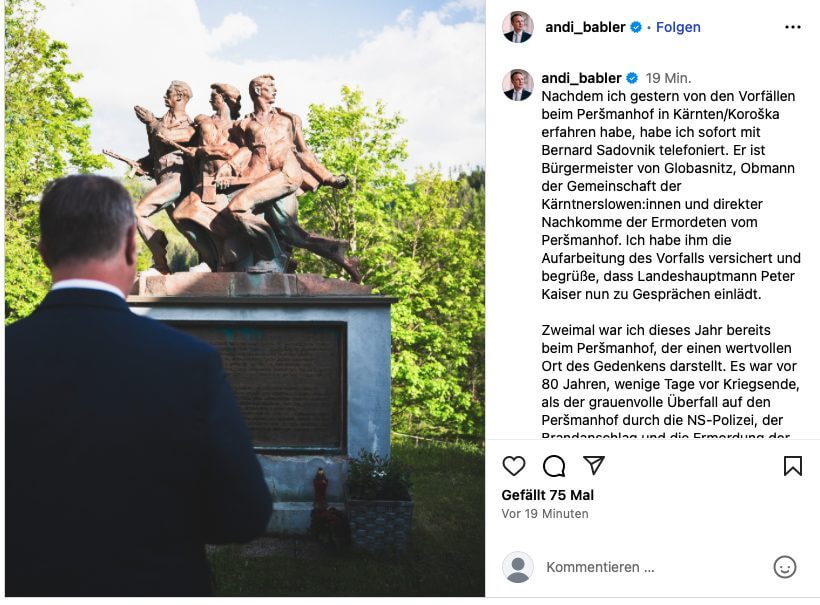The width and height of the screenshot is (820, 605).
Task: Click the monument photo of the post
Action: click(x=245, y=299)
